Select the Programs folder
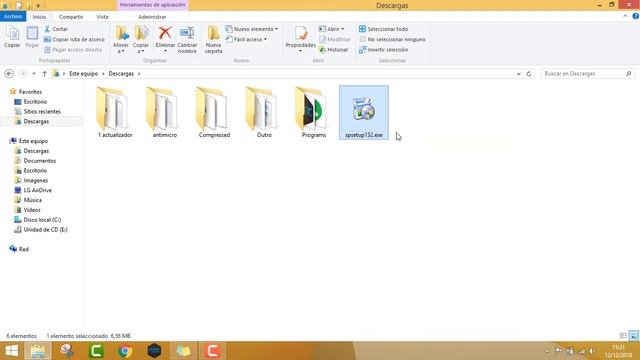The height and width of the screenshot is (360, 640). pos(314,112)
